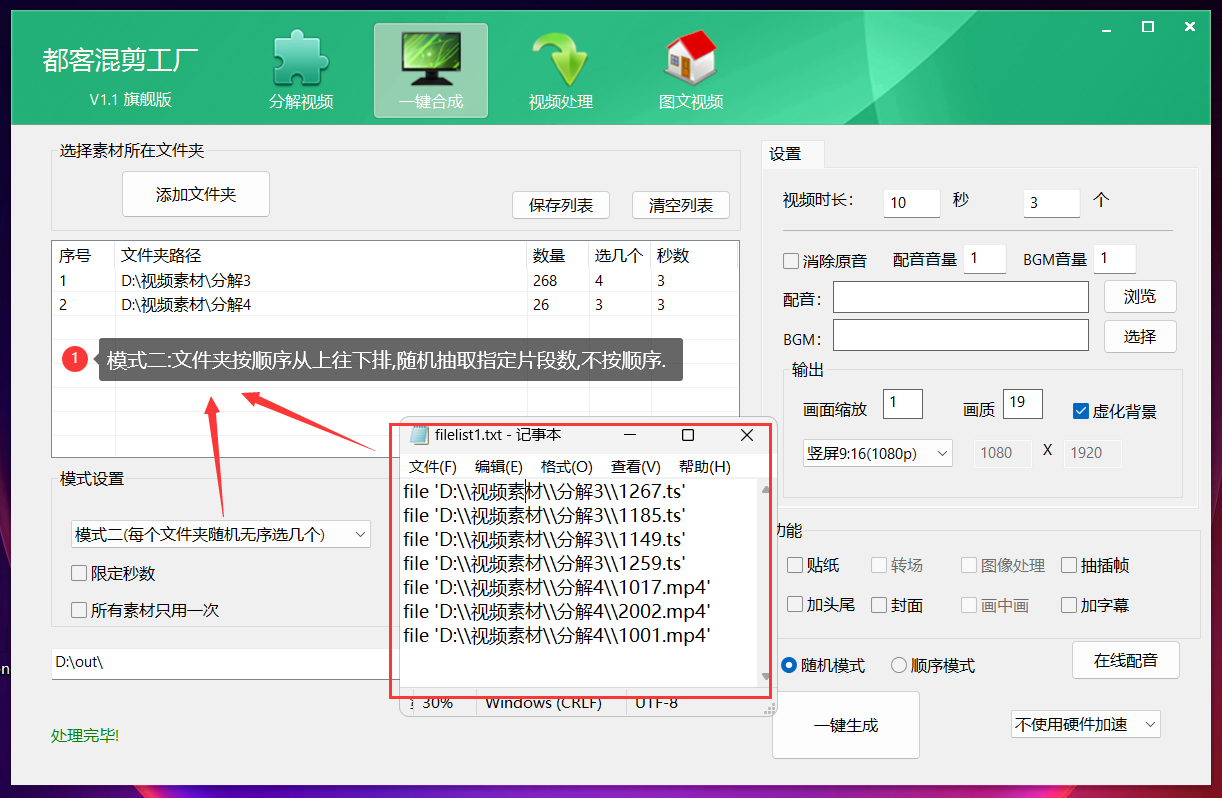Click the Notepad line ending 1267.ts
The width and height of the screenshot is (1222, 798).
pyautogui.click(x=544, y=491)
